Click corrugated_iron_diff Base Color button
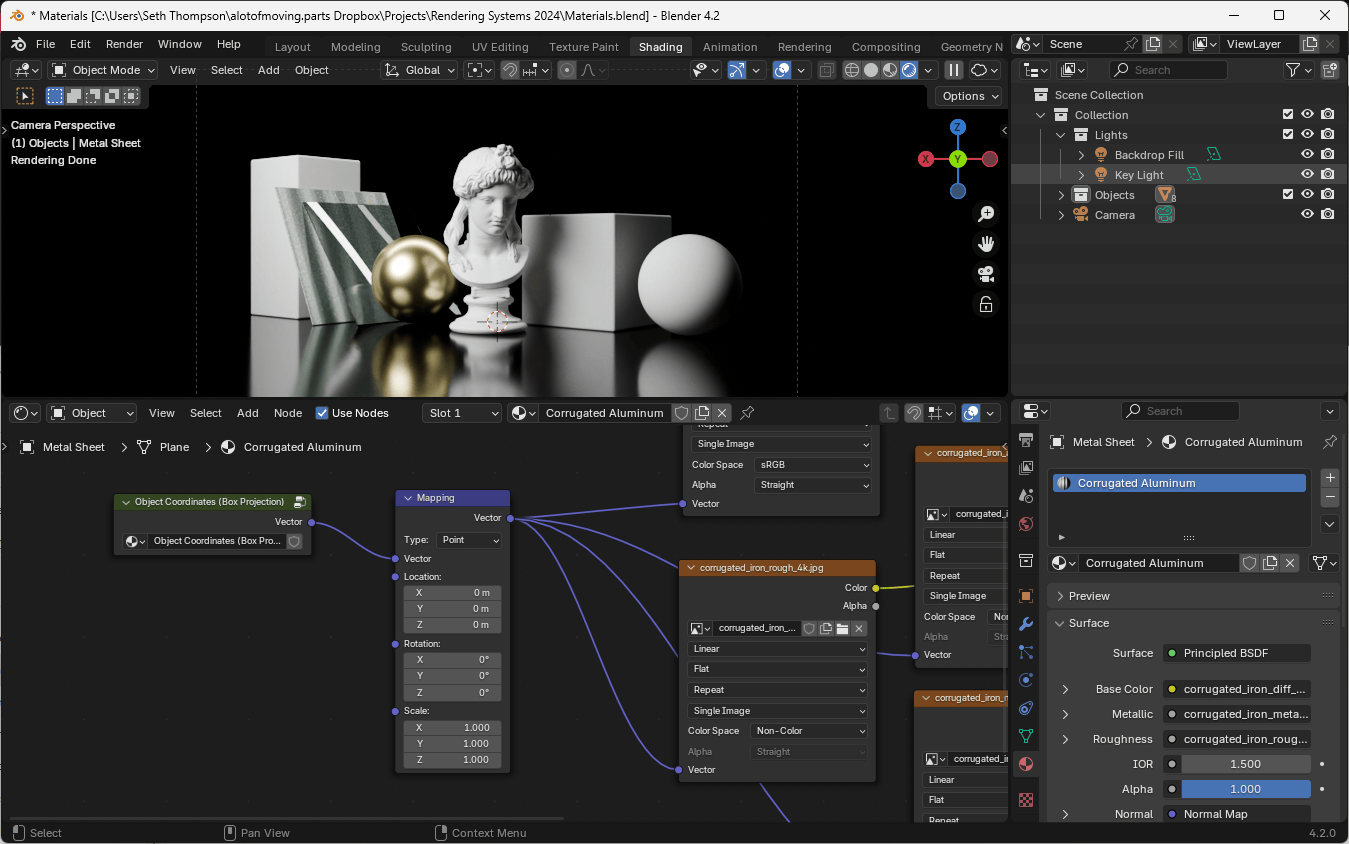This screenshot has height=844, width=1349. 1237,689
